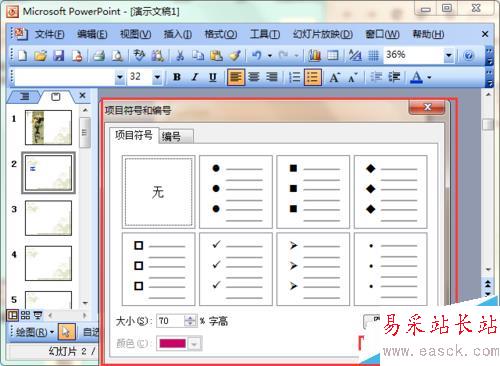The width and height of the screenshot is (500, 366).
Task: Increase font size with the larger A icon
Action: 334,77
